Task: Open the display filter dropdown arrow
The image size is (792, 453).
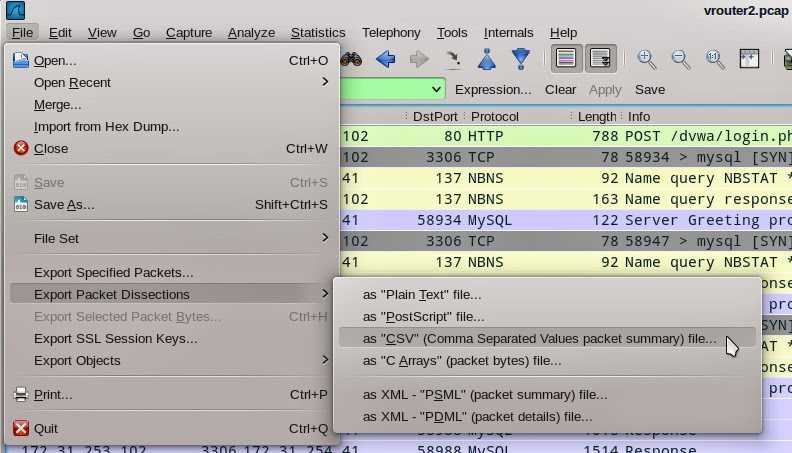Action: [436, 90]
